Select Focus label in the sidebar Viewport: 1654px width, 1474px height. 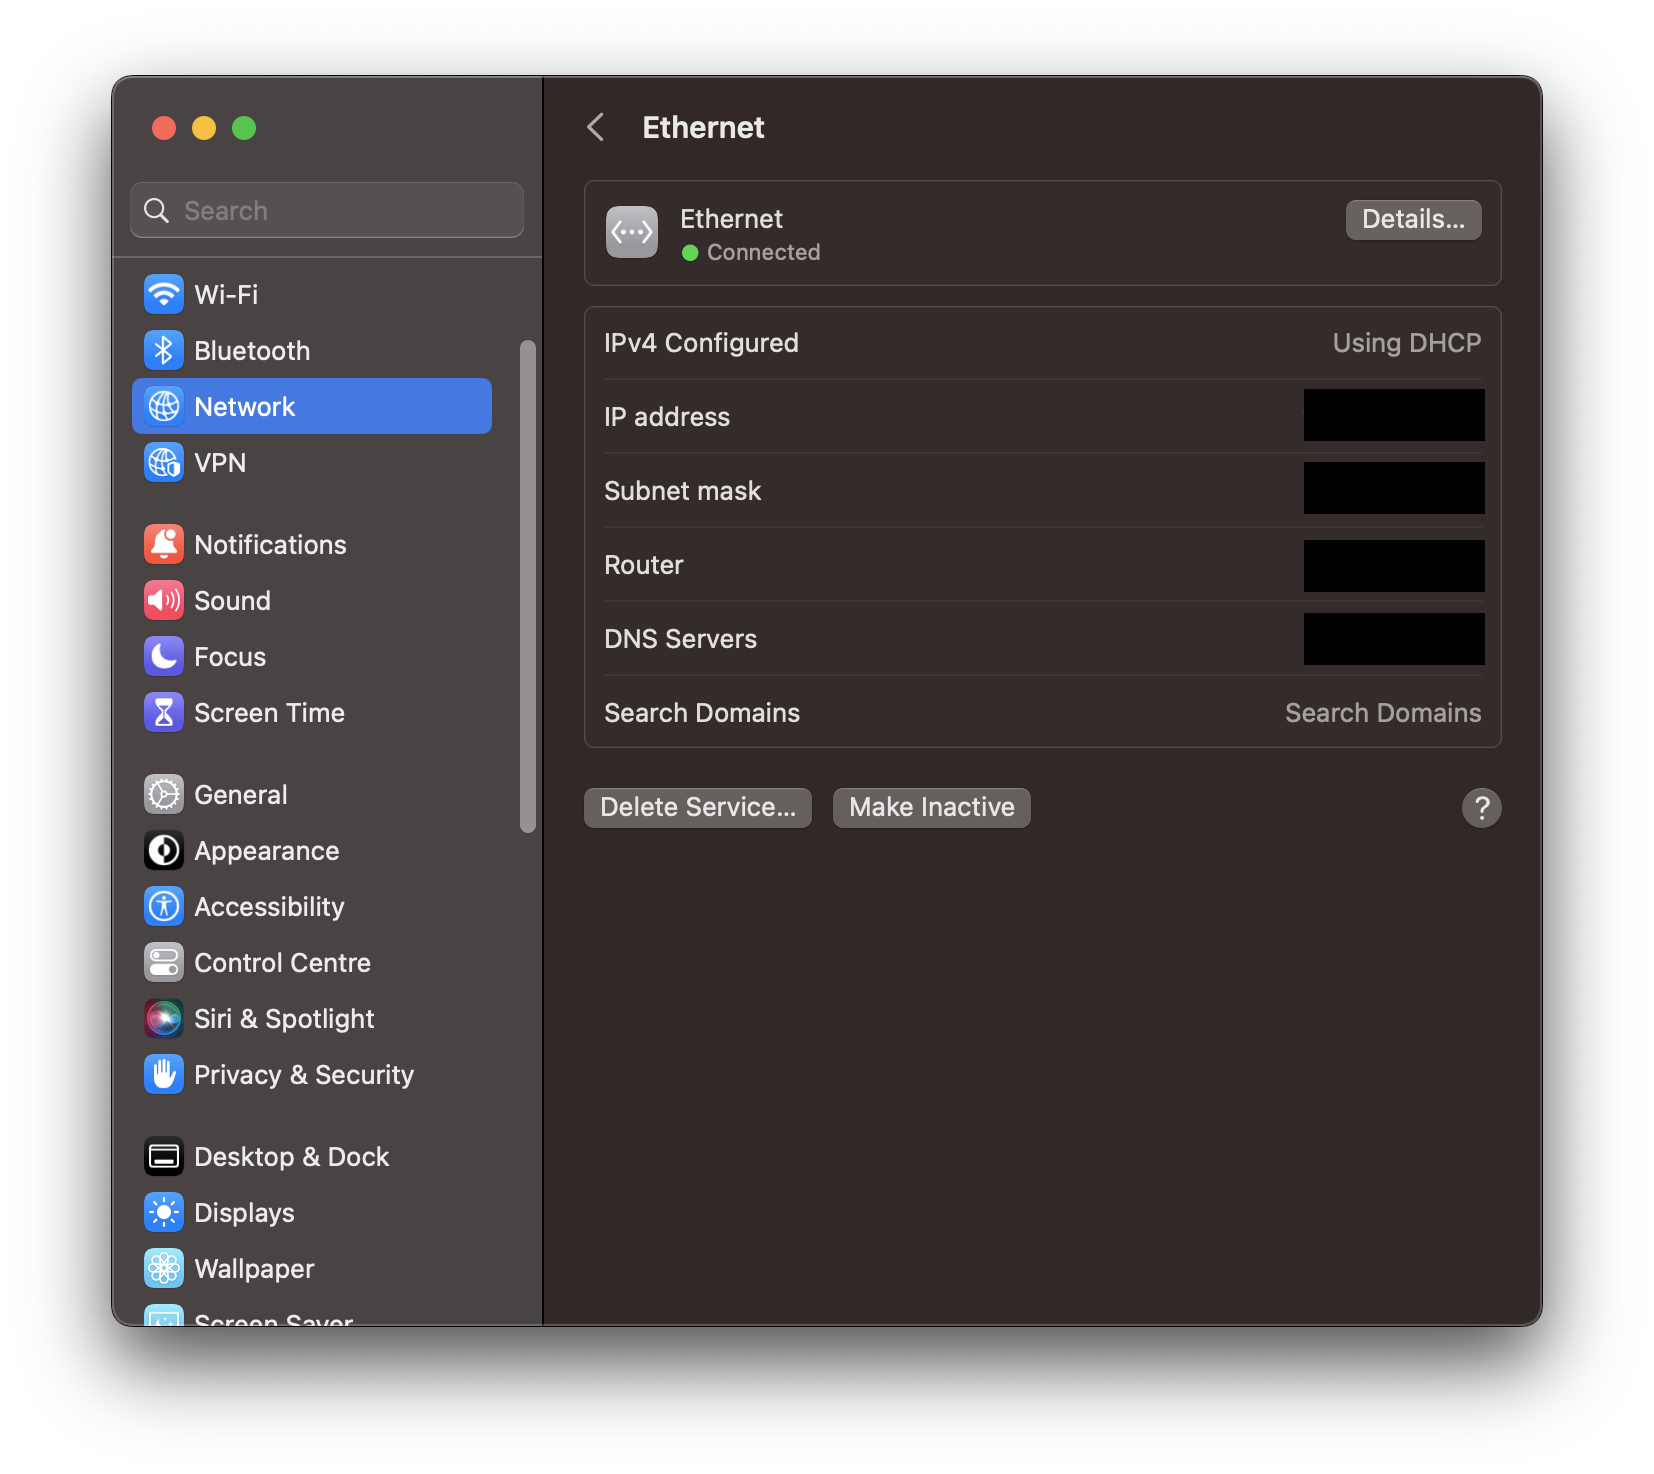pyautogui.click(x=230, y=656)
